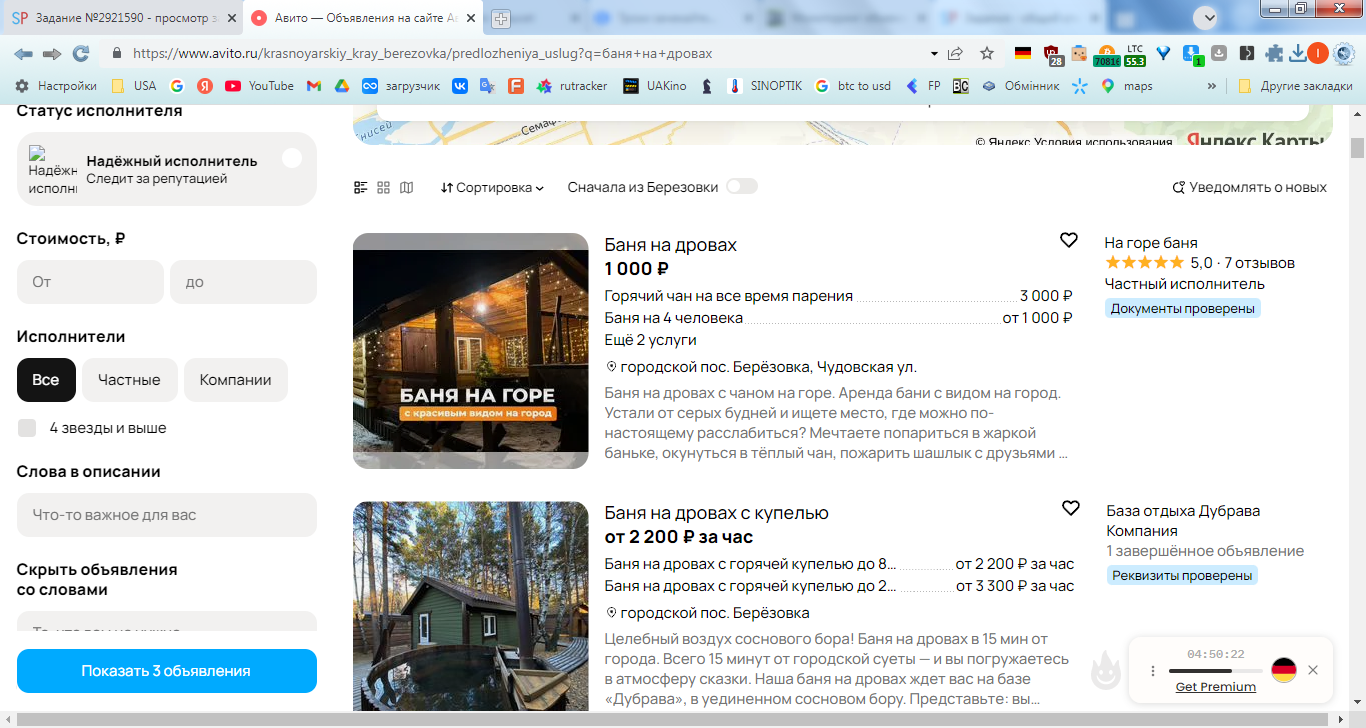Click 'Что-то важное для вас' input
The width and height of the screenshot is (1366, 728).
(x=167, y=515)
